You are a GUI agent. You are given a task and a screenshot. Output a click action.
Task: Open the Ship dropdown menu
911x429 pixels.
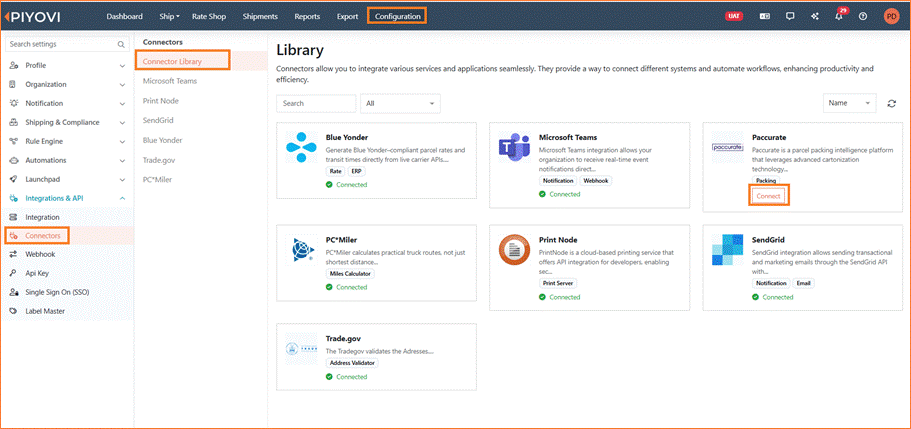170,16
